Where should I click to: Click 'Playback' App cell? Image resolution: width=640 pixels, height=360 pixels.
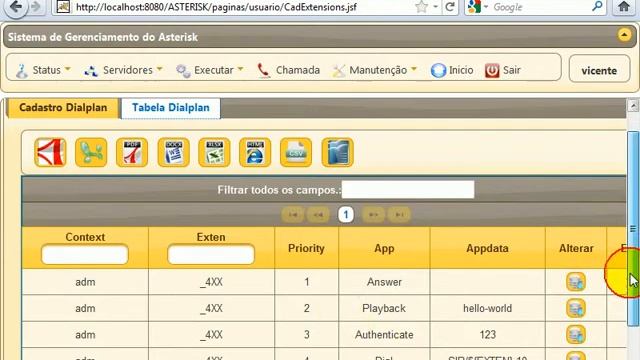click(x=384, y=309)
